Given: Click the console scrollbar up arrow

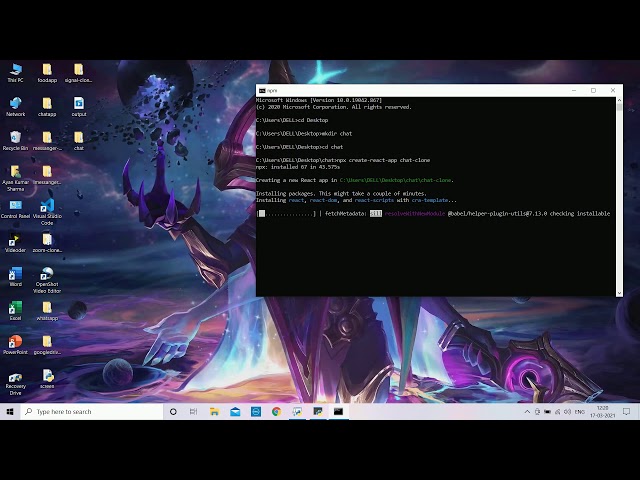Looking at the screenshot, I should [x=619, y=100].
